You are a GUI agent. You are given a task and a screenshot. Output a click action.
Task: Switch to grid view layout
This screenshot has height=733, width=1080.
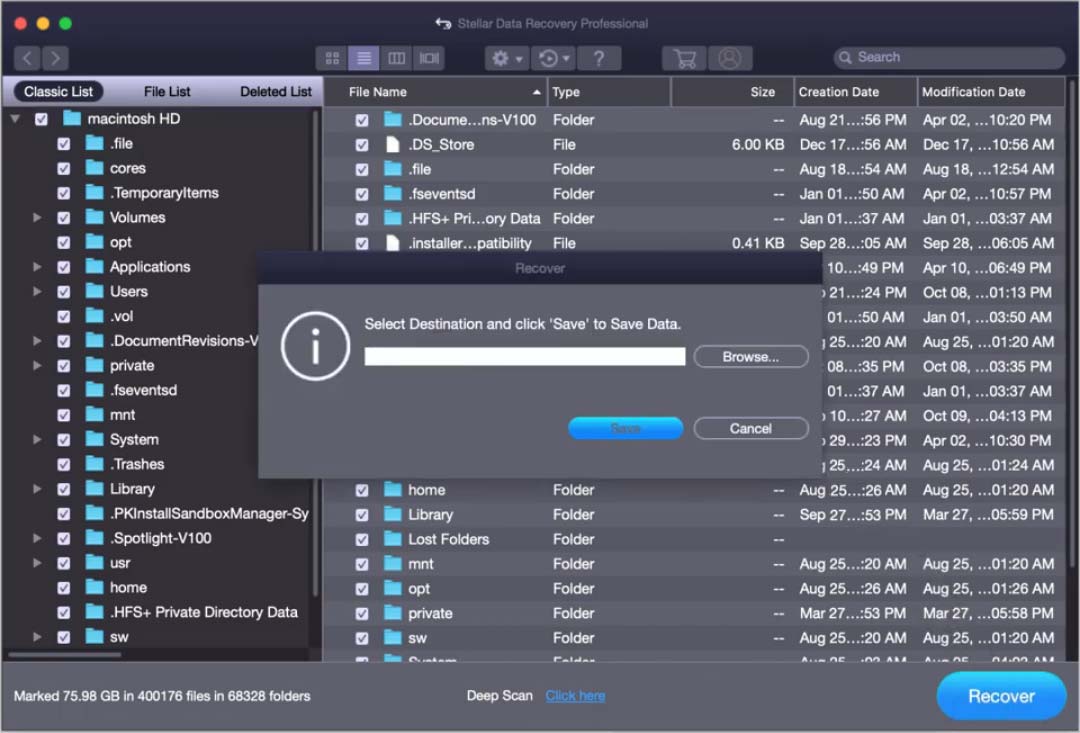333,58
